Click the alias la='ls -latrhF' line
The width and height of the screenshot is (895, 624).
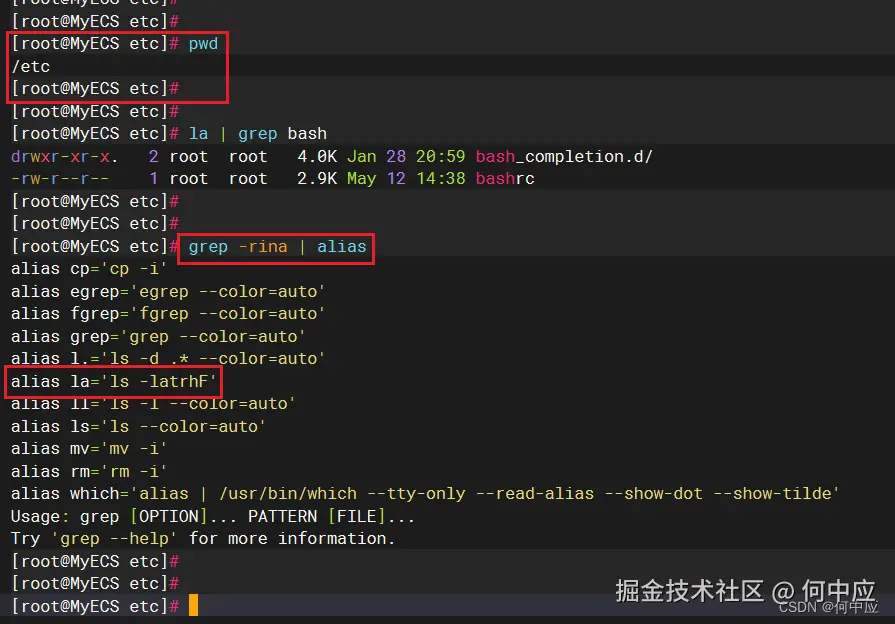[114, 381]
